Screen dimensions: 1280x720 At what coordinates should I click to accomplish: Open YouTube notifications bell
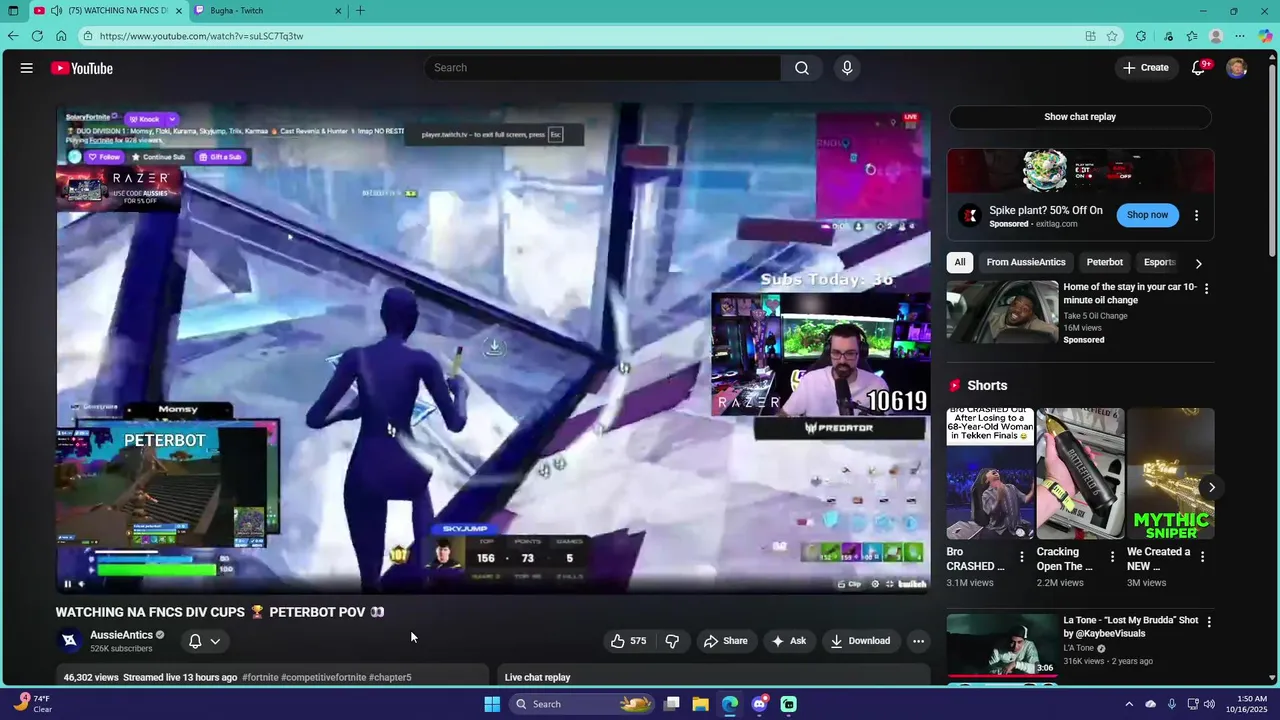[1198, 68]
